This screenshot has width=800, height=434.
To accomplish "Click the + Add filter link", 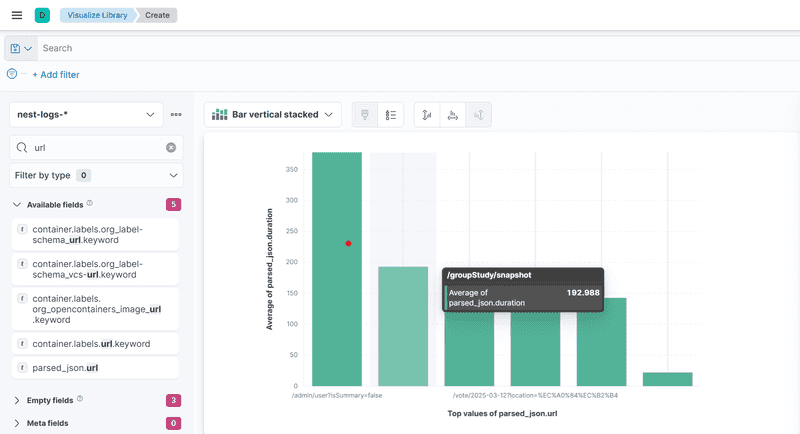I will click(x=56, y=74).
